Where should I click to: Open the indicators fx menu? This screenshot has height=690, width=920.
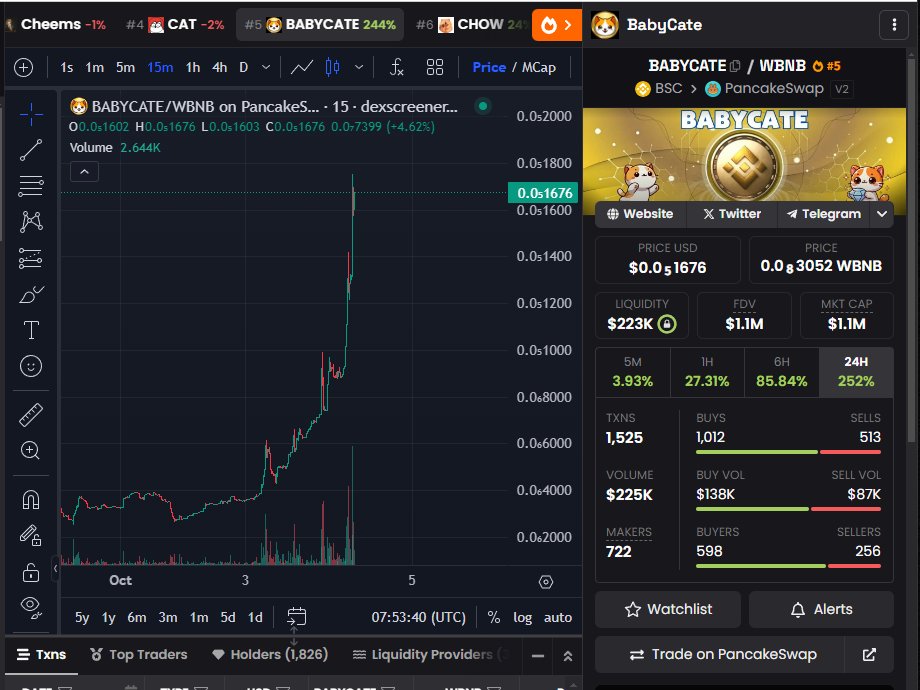click(x=397, y=67)
